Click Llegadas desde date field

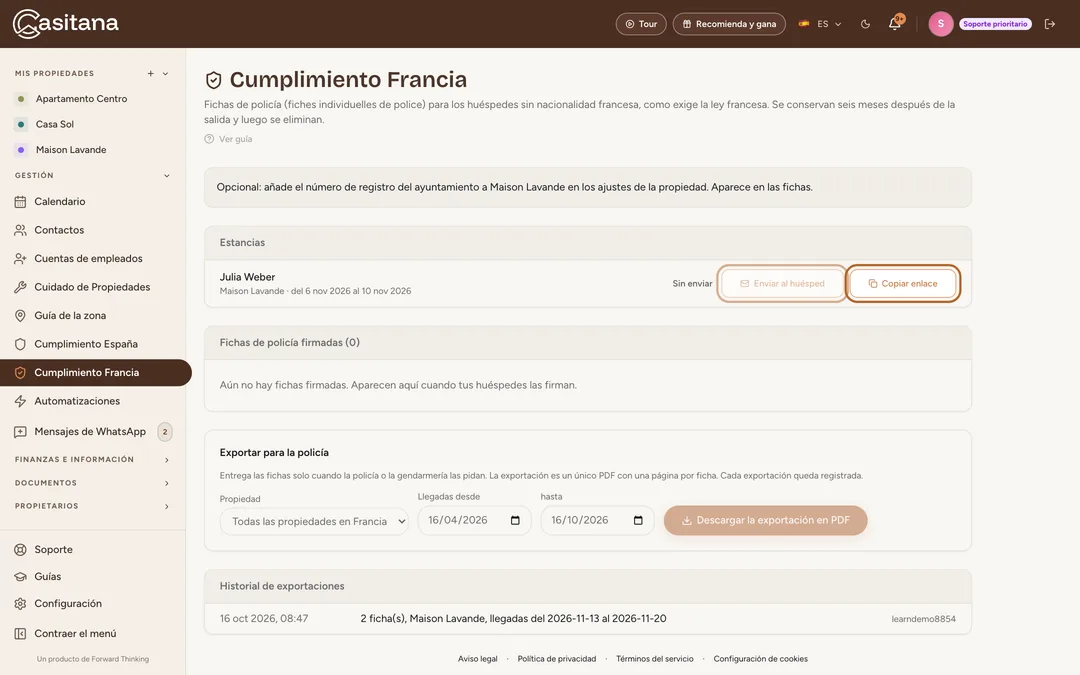475,521
